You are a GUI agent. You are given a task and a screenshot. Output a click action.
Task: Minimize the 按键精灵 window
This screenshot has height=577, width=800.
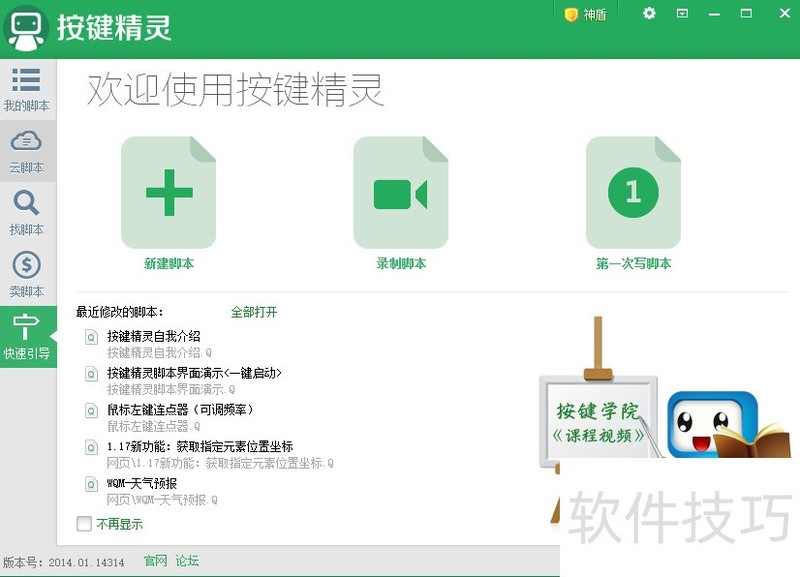(714, 14)
